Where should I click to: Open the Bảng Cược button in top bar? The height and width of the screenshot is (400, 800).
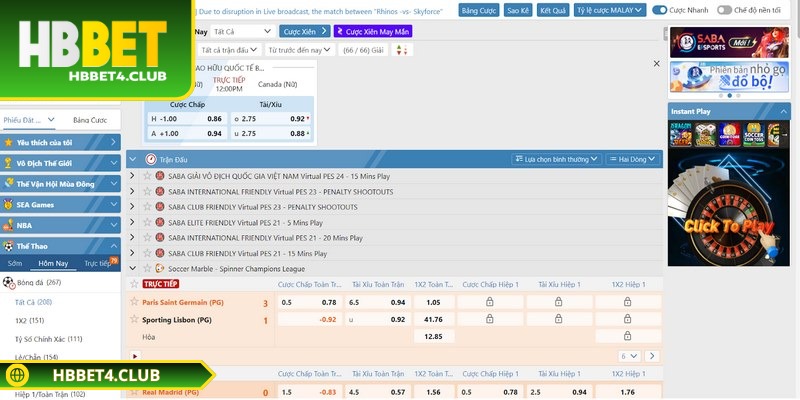click(x=479, y=10)
